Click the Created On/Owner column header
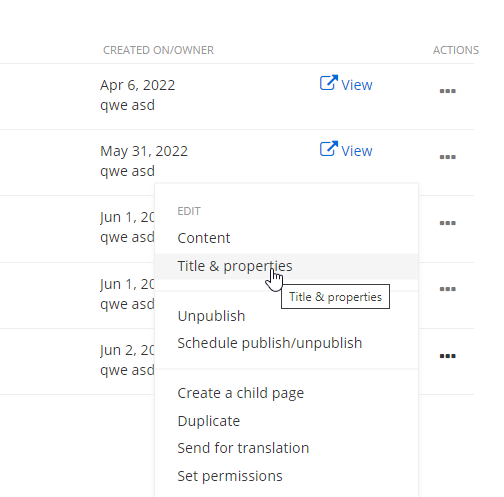Image resolution: width=504 pixels, height=497 pixels. click(158, 50)
